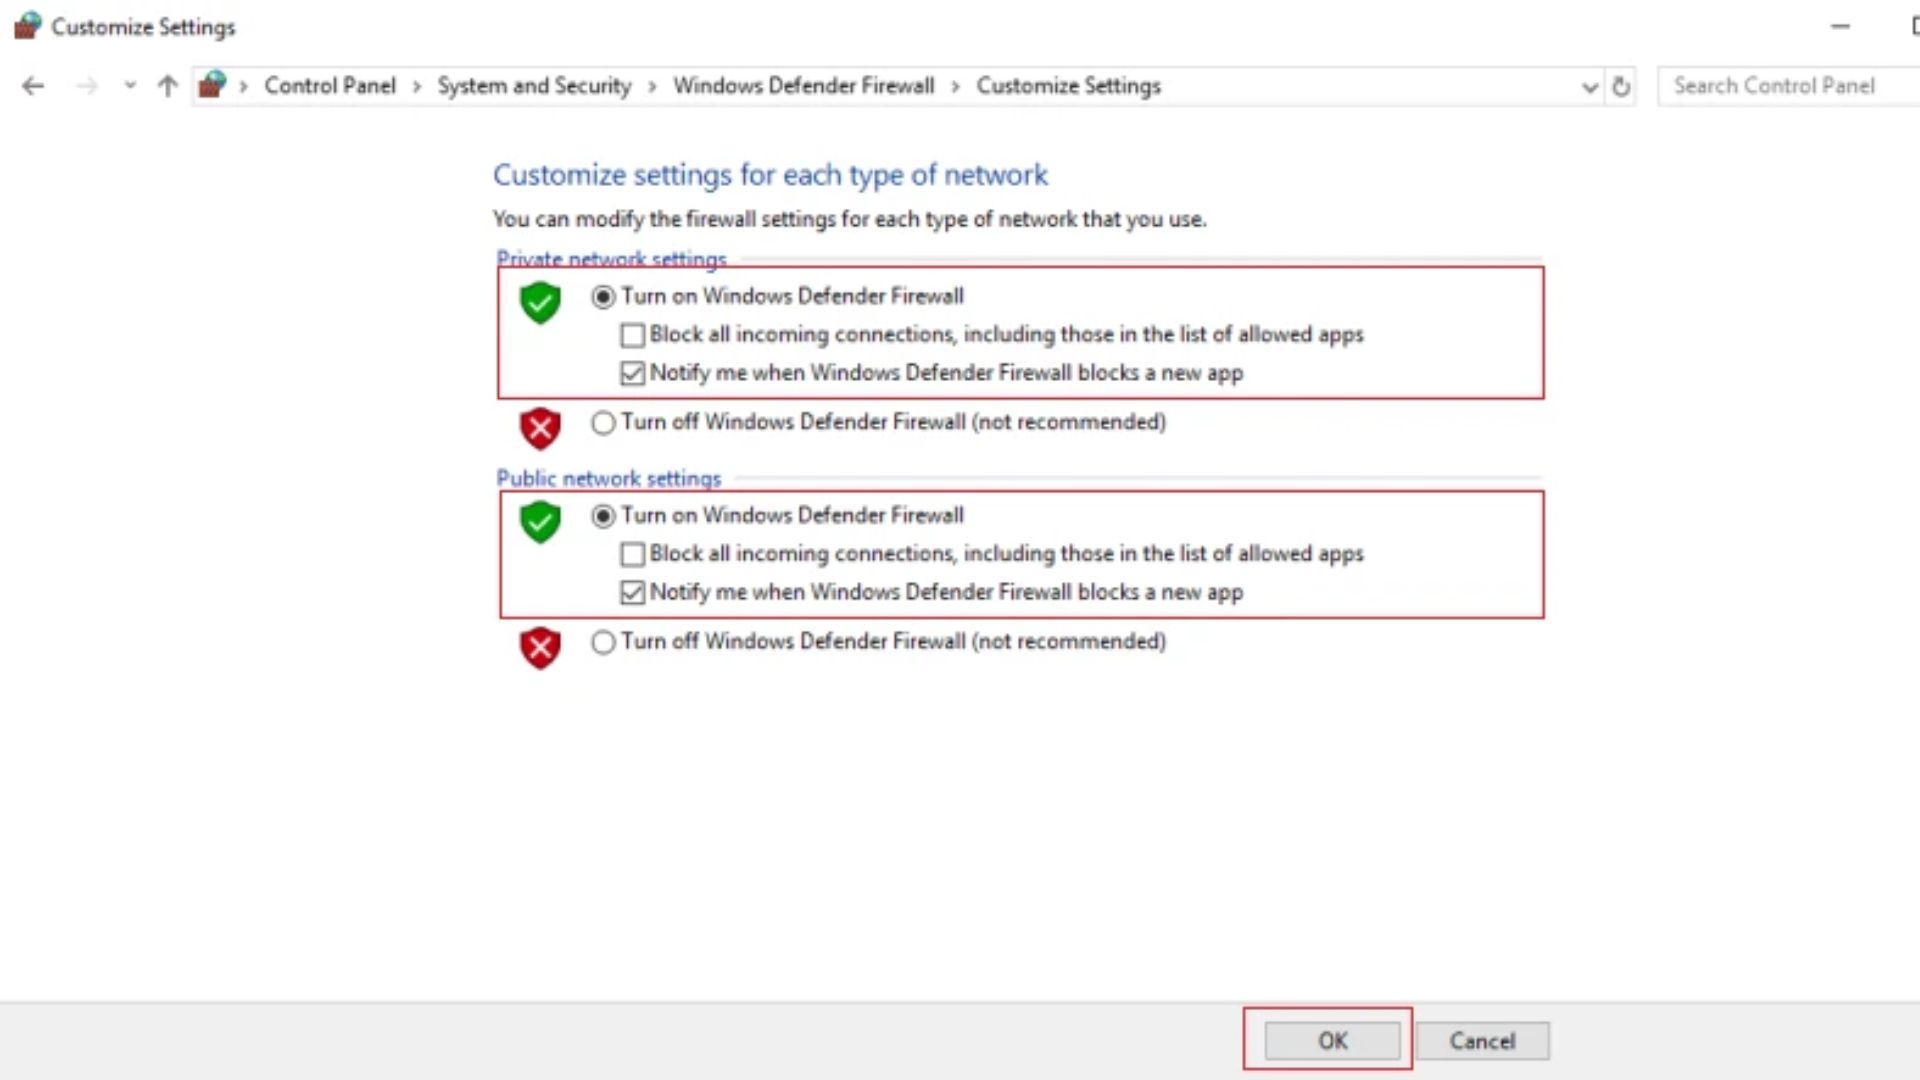This screenshot has height=1080, width=1920.
Task: Minimize the Customize Settings window
Action: coord(1840,27)
